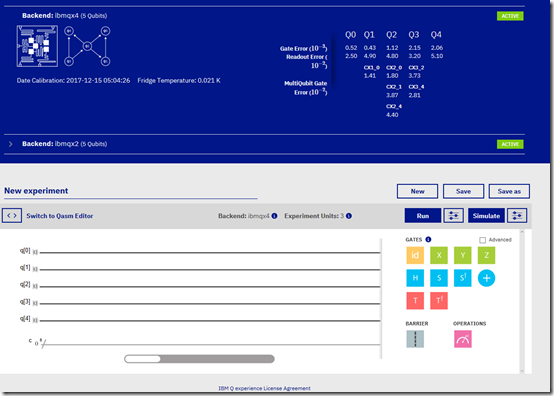Viewport: 554px width, 396px height.
Task: Open the ibmqx4 chip image
Action: pyautogui.click(x=37, y=46)
